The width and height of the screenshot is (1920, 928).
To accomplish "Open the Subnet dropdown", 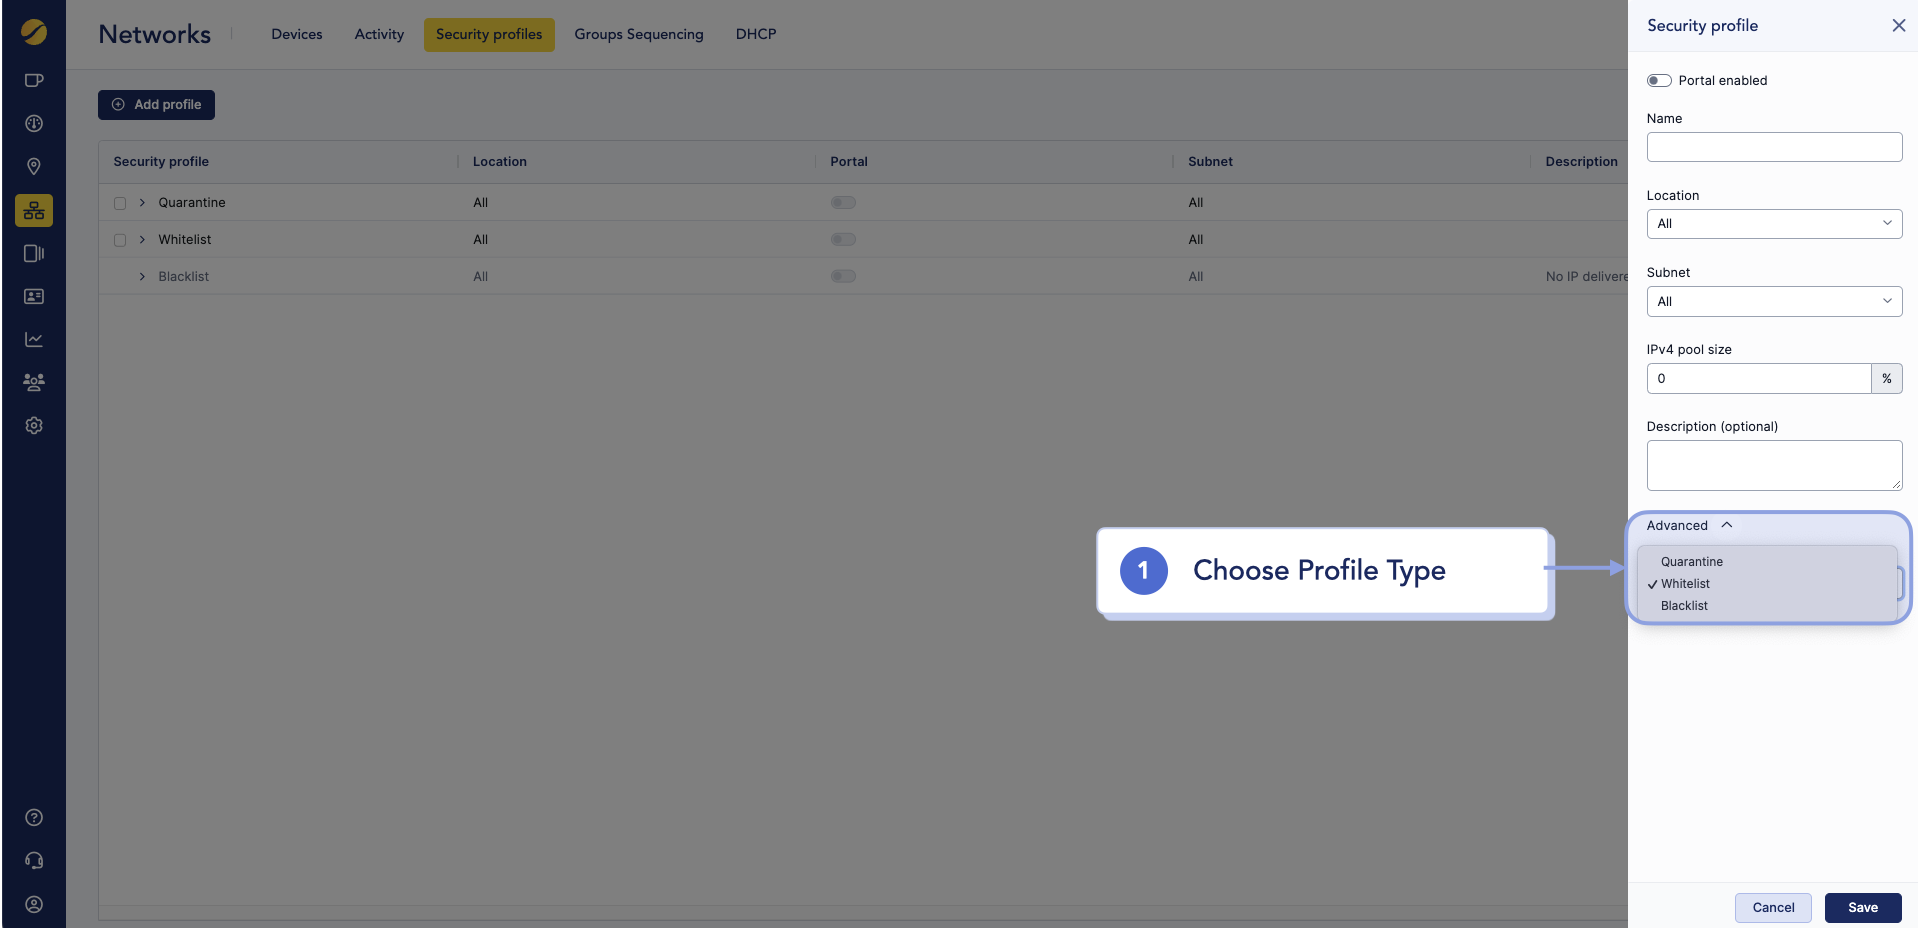I will point(1774,301).
